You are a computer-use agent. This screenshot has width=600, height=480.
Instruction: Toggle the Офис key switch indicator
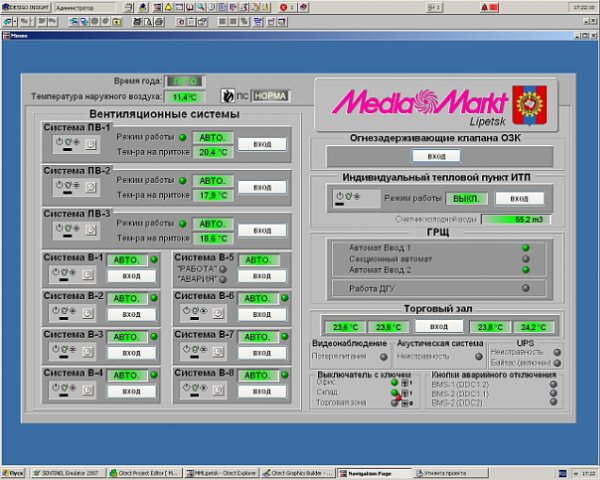point(406,381)
